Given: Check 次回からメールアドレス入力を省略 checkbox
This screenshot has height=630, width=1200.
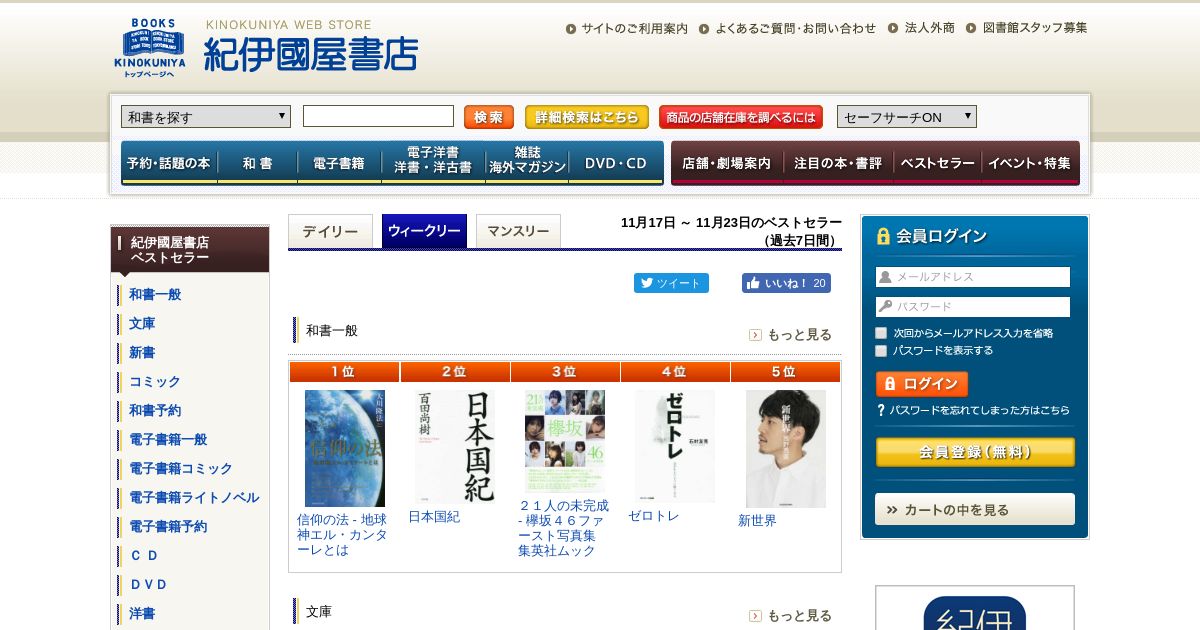Looking at the screenshot, I should click(881, 333).
